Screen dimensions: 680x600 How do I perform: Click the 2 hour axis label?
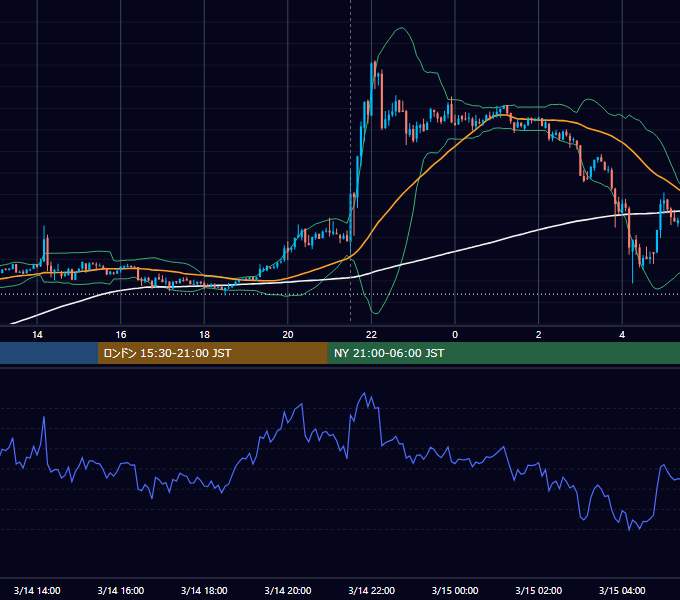[x=539, y=335]
